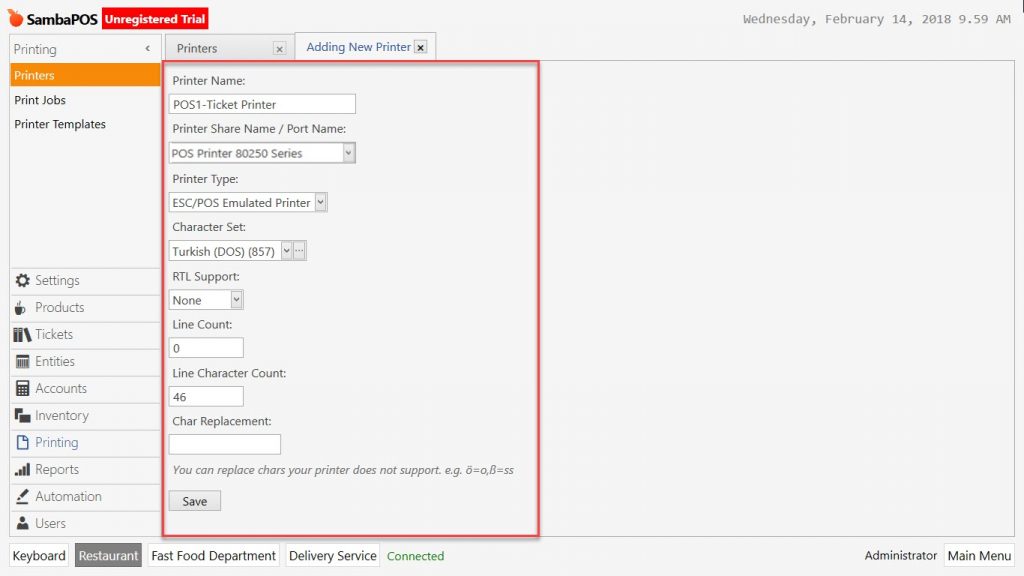The height and width of the screenshot is (576, 1024).
Task: Click the Printing page icon
Action: click(x=22, y=442)
